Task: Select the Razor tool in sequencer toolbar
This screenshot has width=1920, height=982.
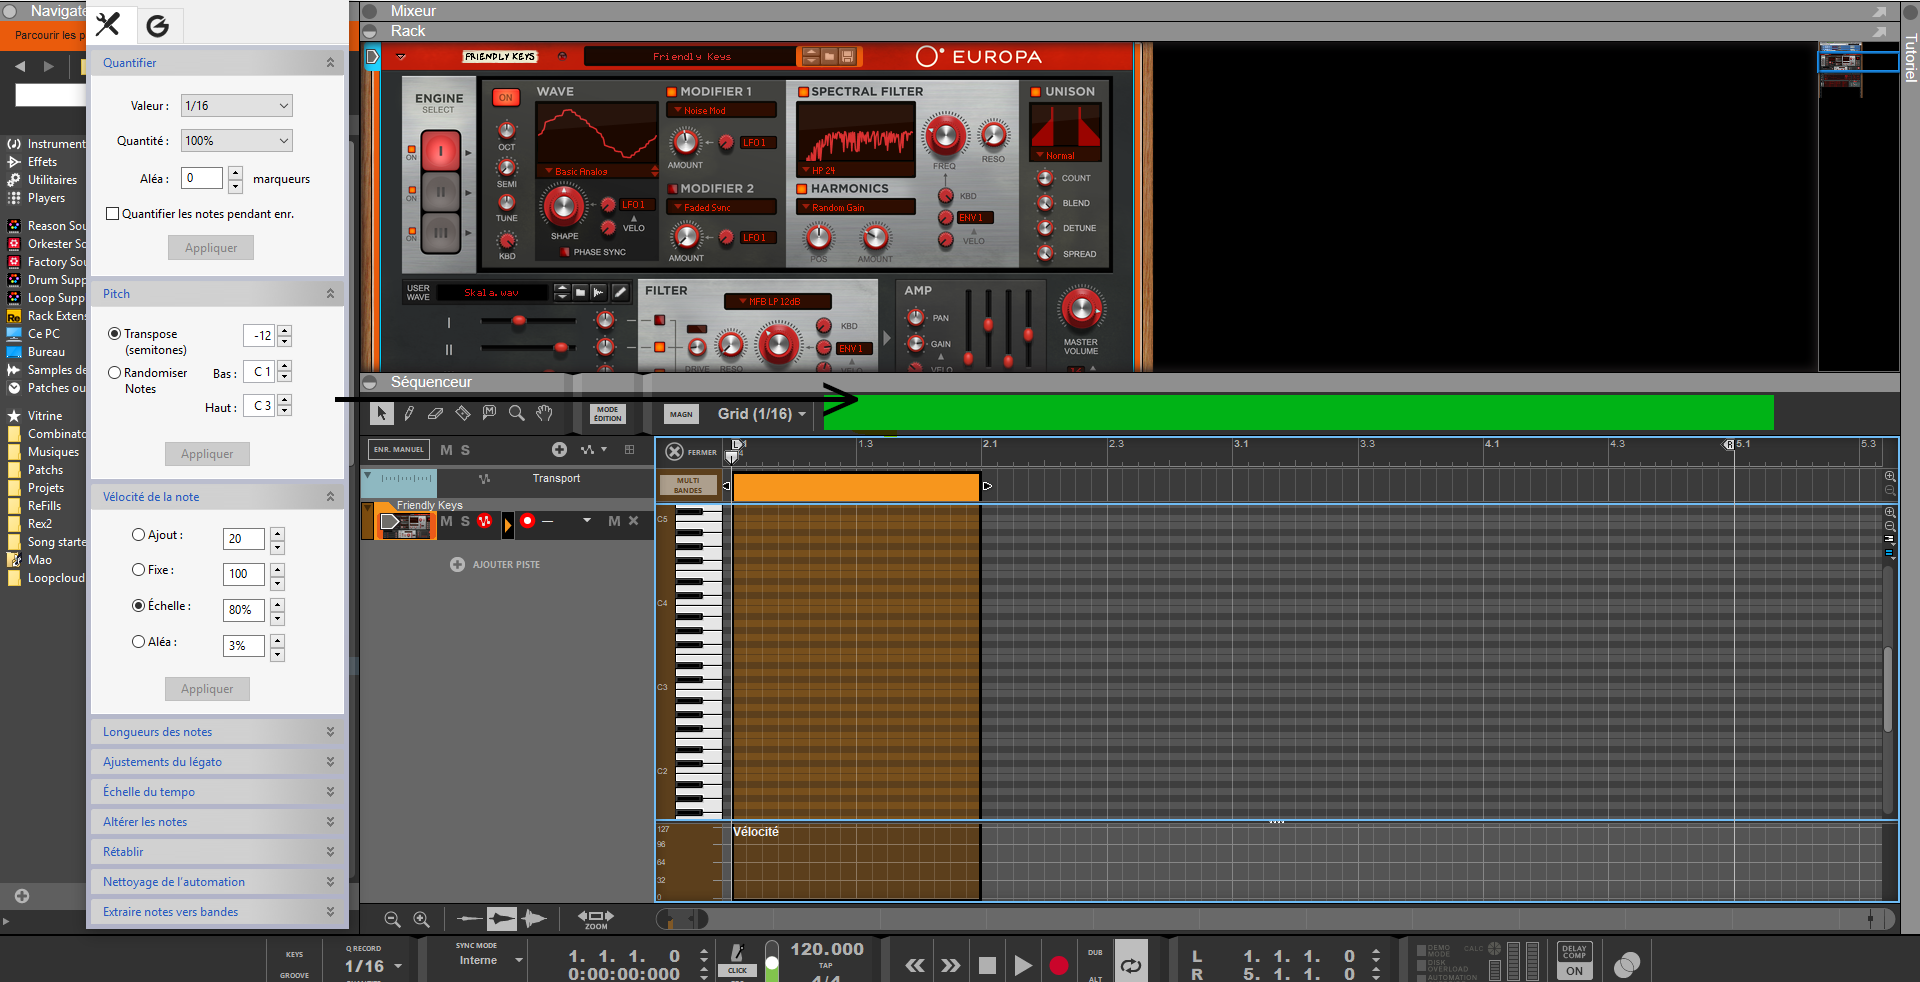Action: [x=462, y=413]
